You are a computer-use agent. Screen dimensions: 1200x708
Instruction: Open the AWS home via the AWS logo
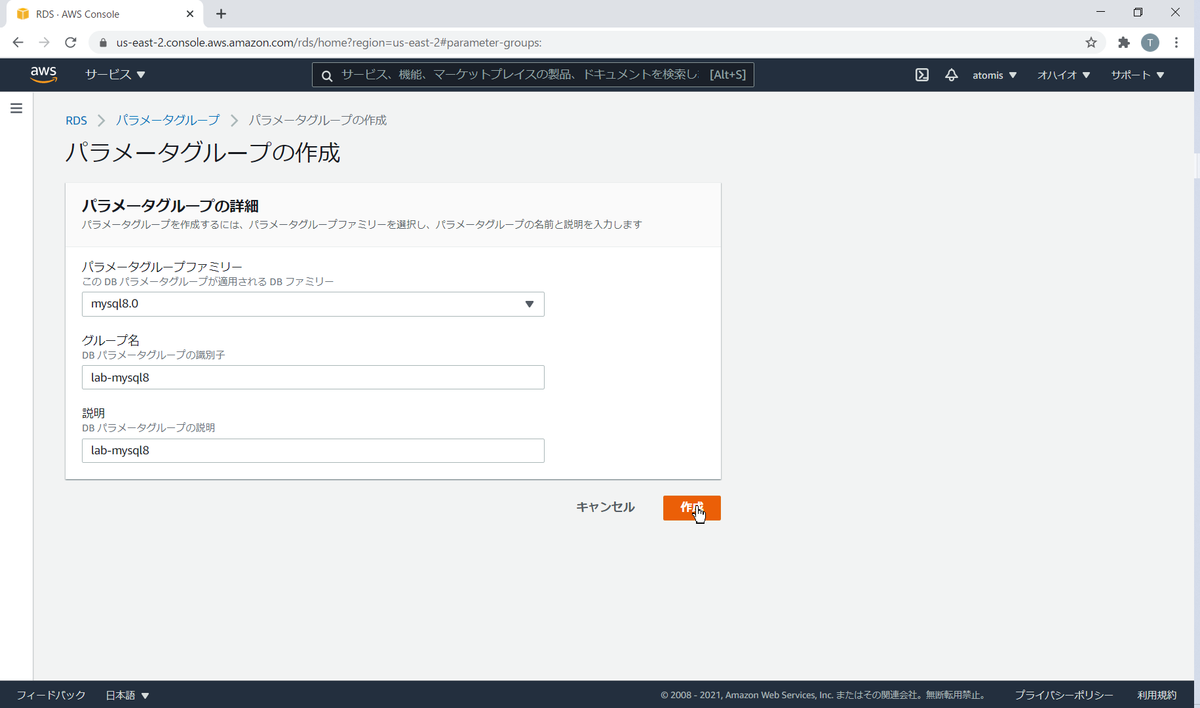point(42,74)
